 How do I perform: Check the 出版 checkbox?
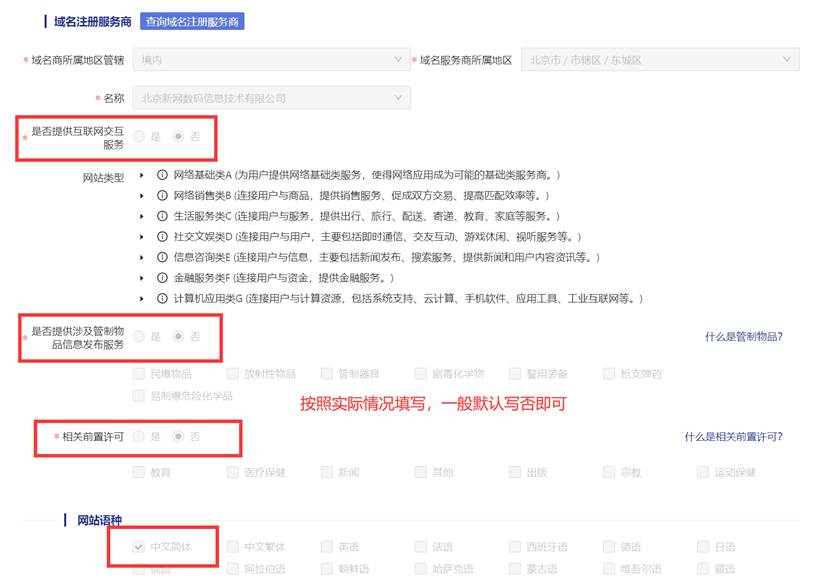pos(515,472)
